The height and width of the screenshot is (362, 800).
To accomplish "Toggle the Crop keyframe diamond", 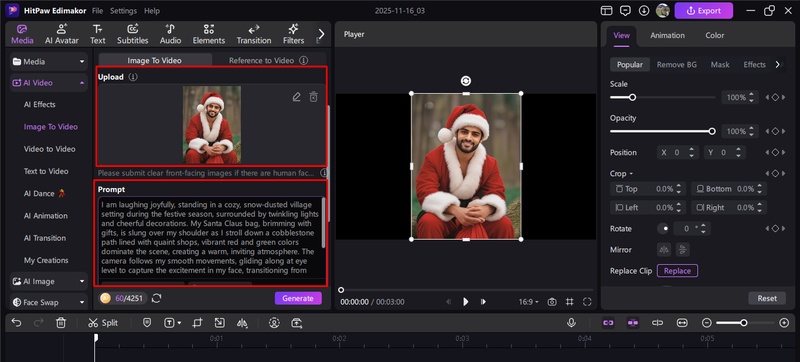I will pyautogui.click(x=775, y=174).
